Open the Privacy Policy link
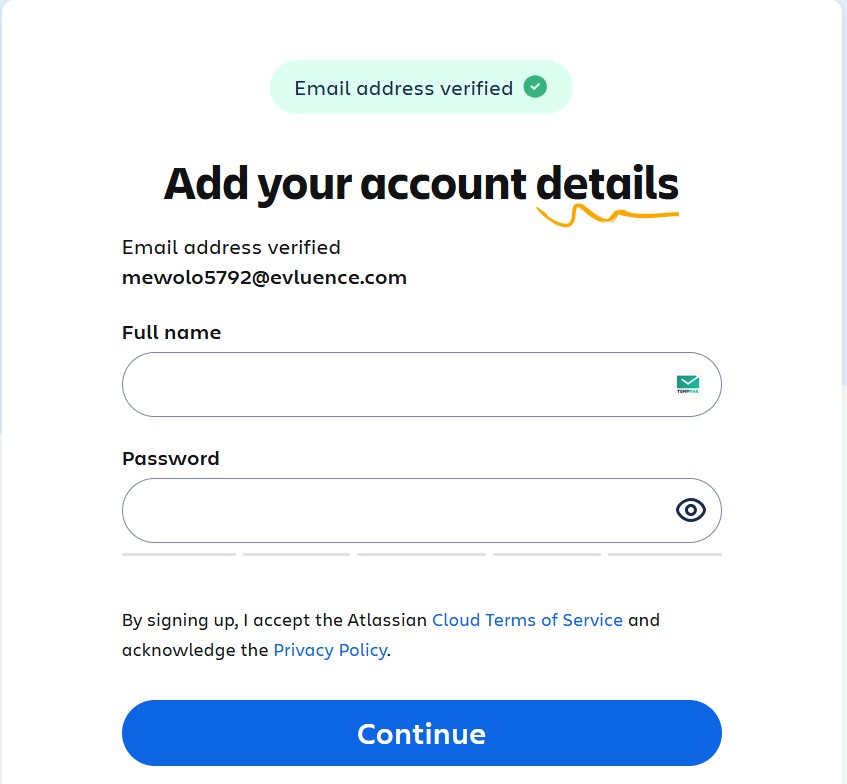This screenshot has height=784, width=847. 330,650
